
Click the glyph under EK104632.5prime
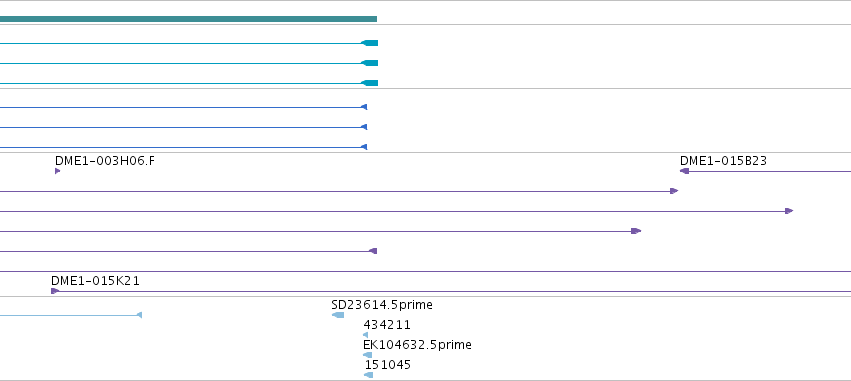coord(367,355)
